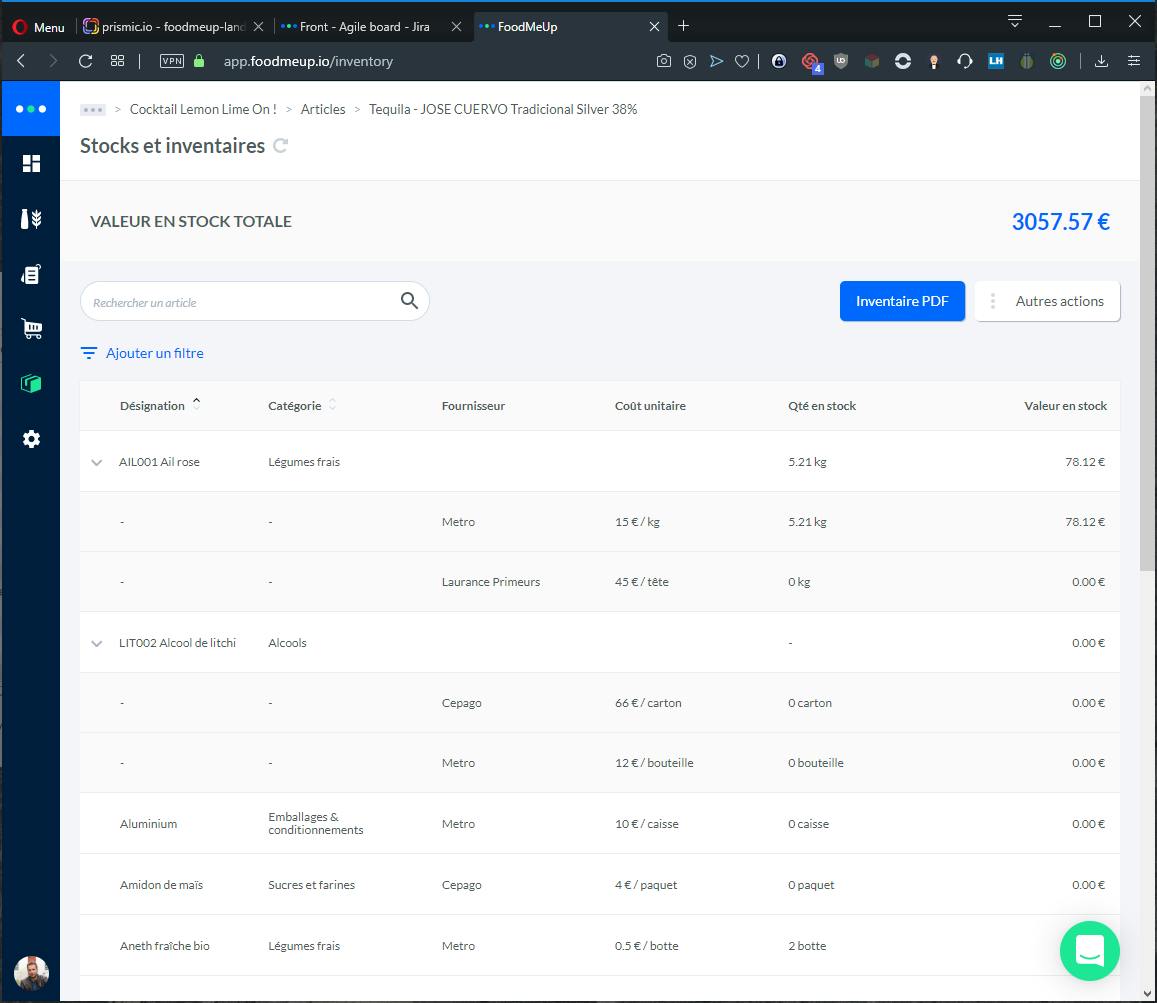Open the shopping cart orders icon
1157x1003 pixels.
click(x=31, y=329)
